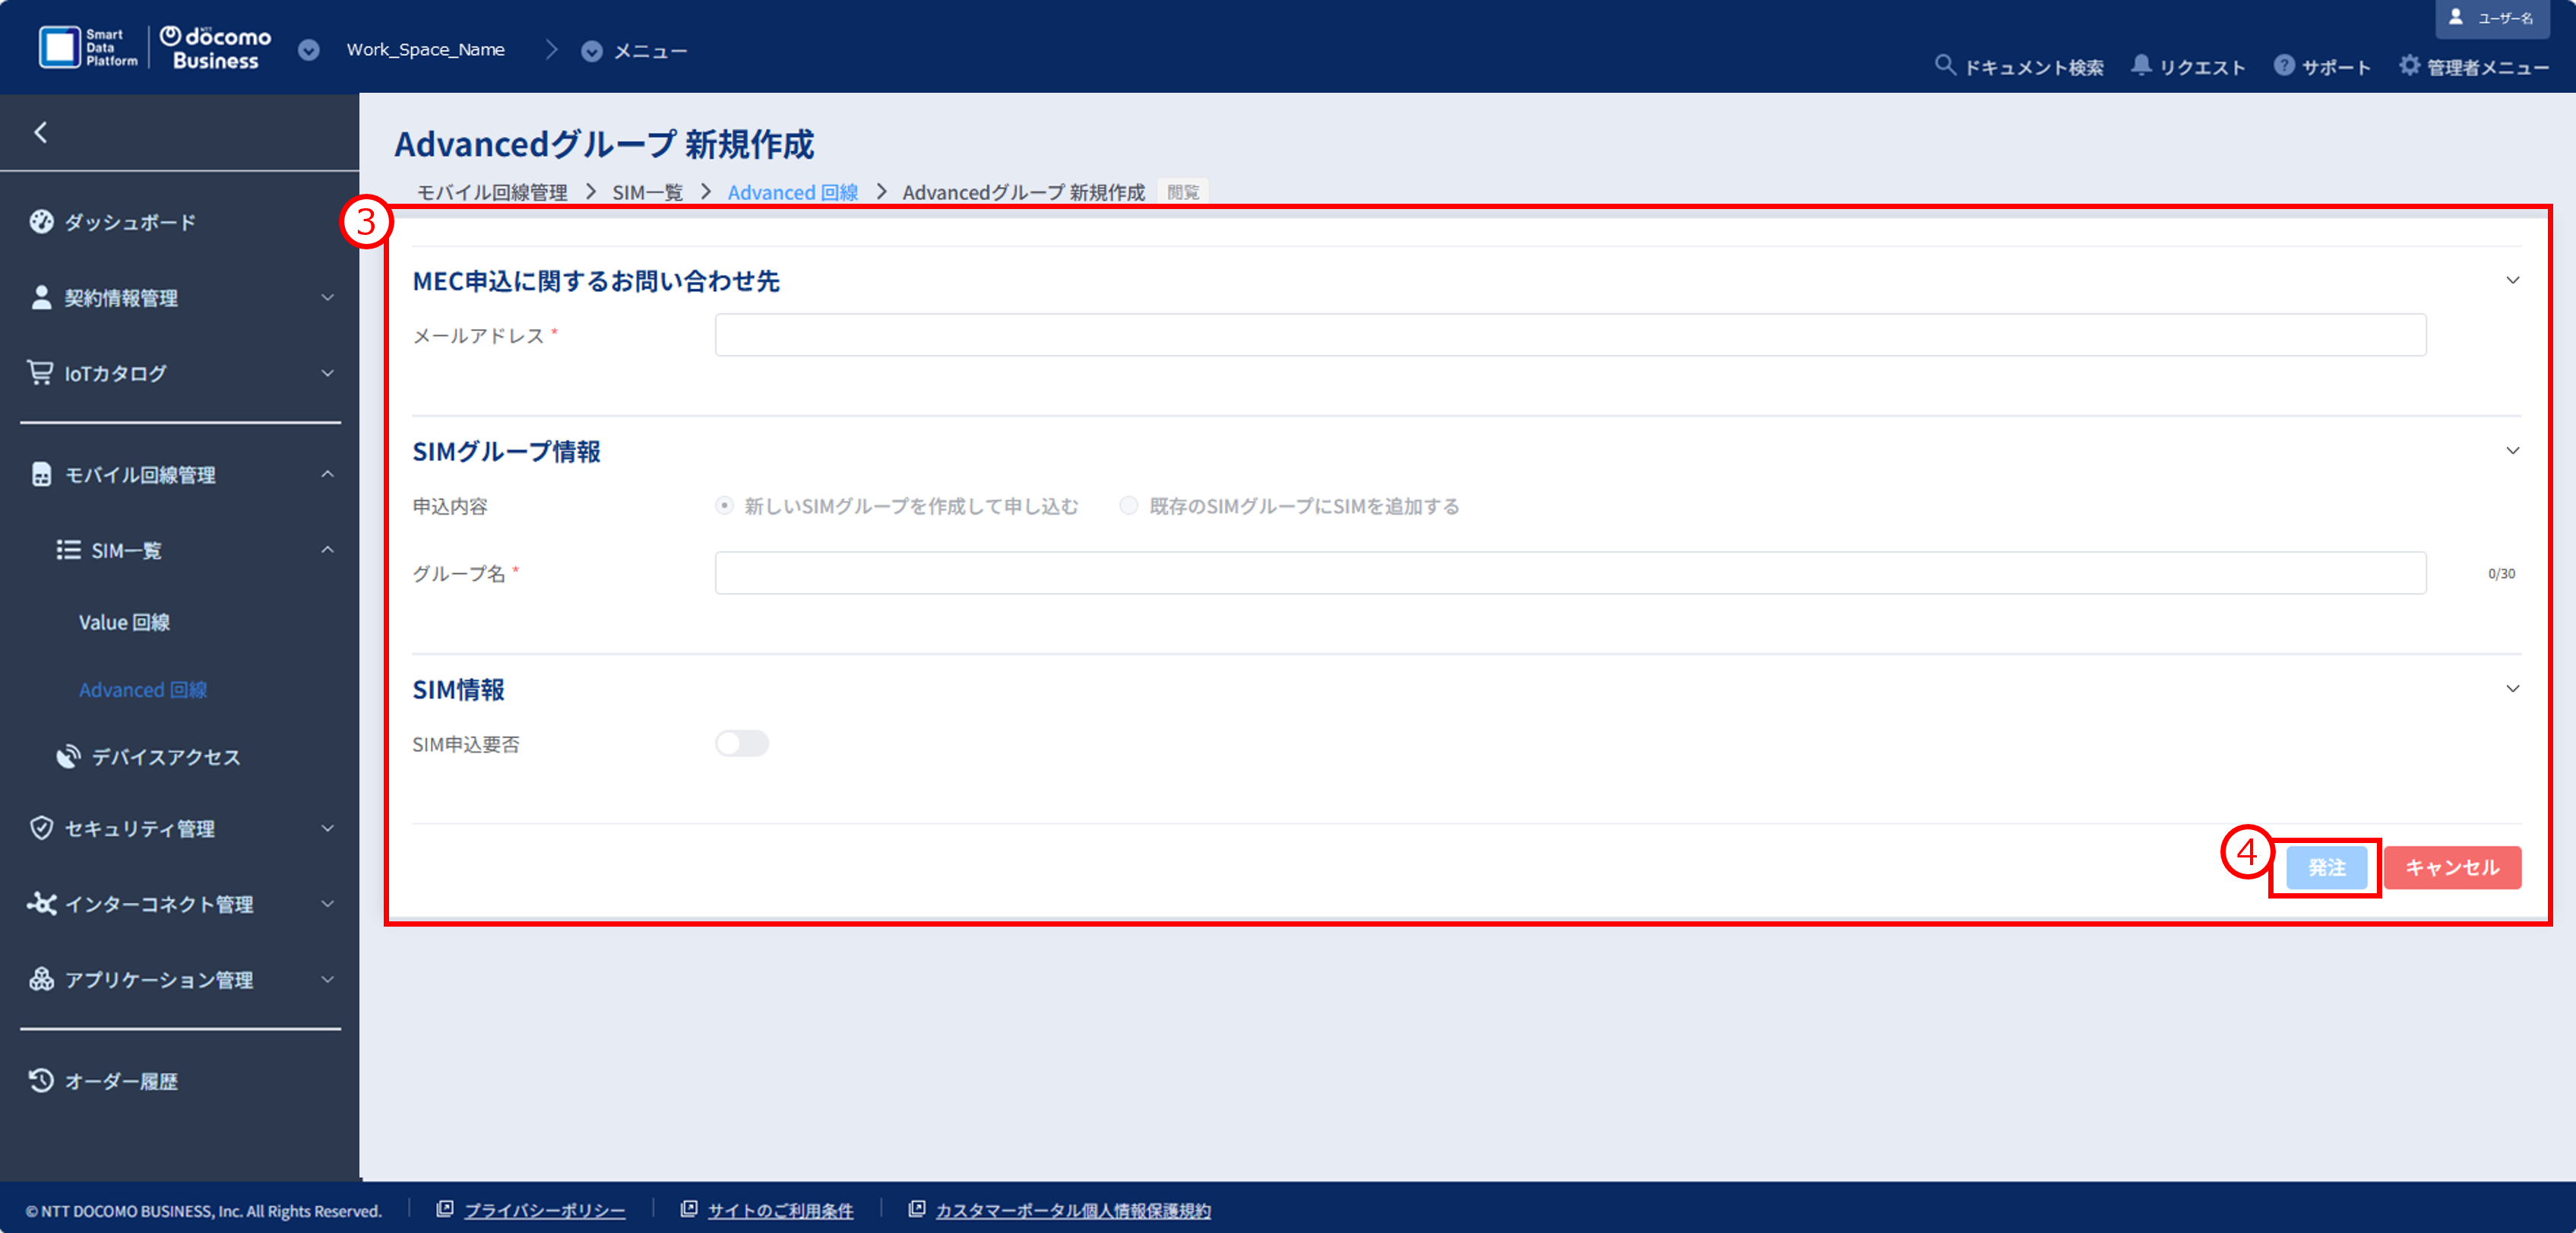2576x1233 pixels.
Task: Click the IoT catalog cart icon
Action: tap(40, 373)
